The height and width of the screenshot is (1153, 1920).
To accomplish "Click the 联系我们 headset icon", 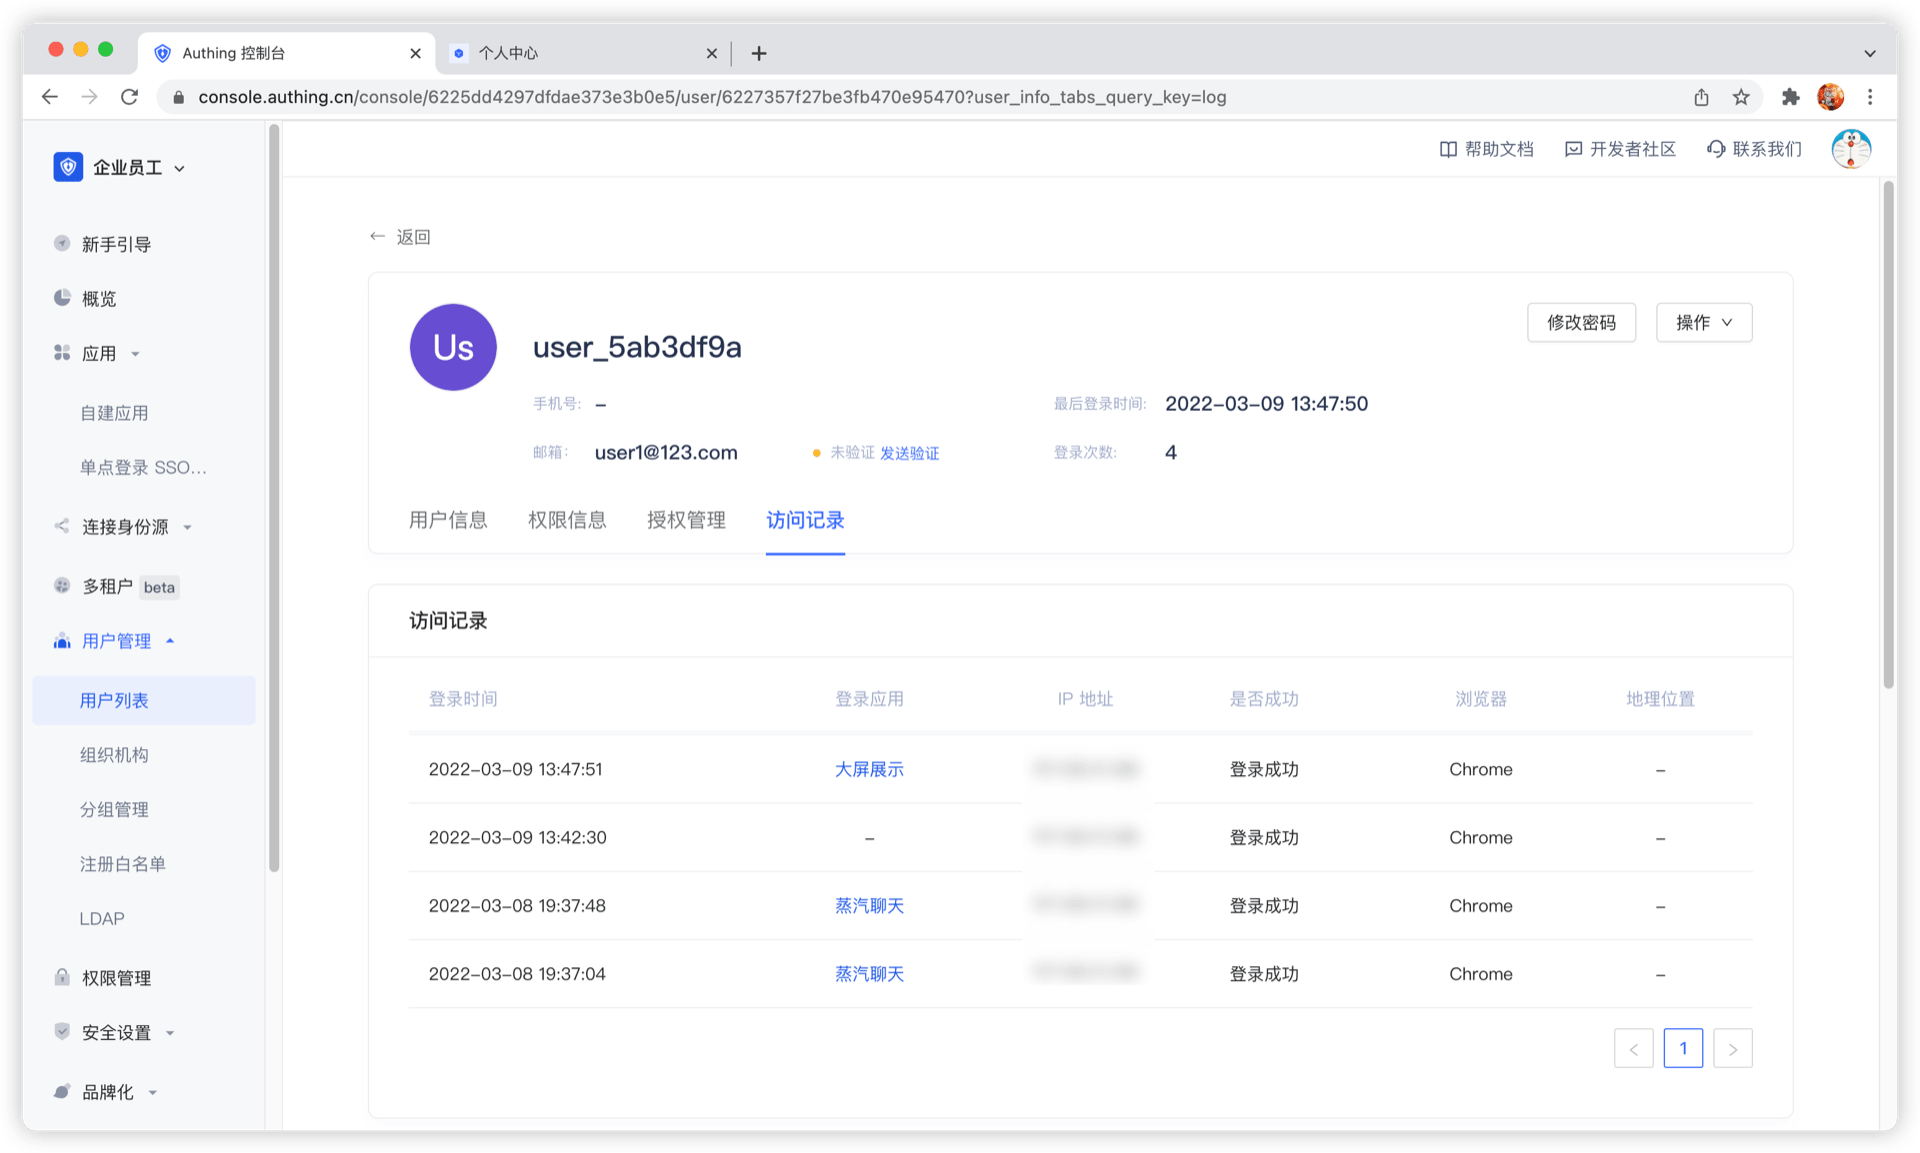I will 1716,149.
